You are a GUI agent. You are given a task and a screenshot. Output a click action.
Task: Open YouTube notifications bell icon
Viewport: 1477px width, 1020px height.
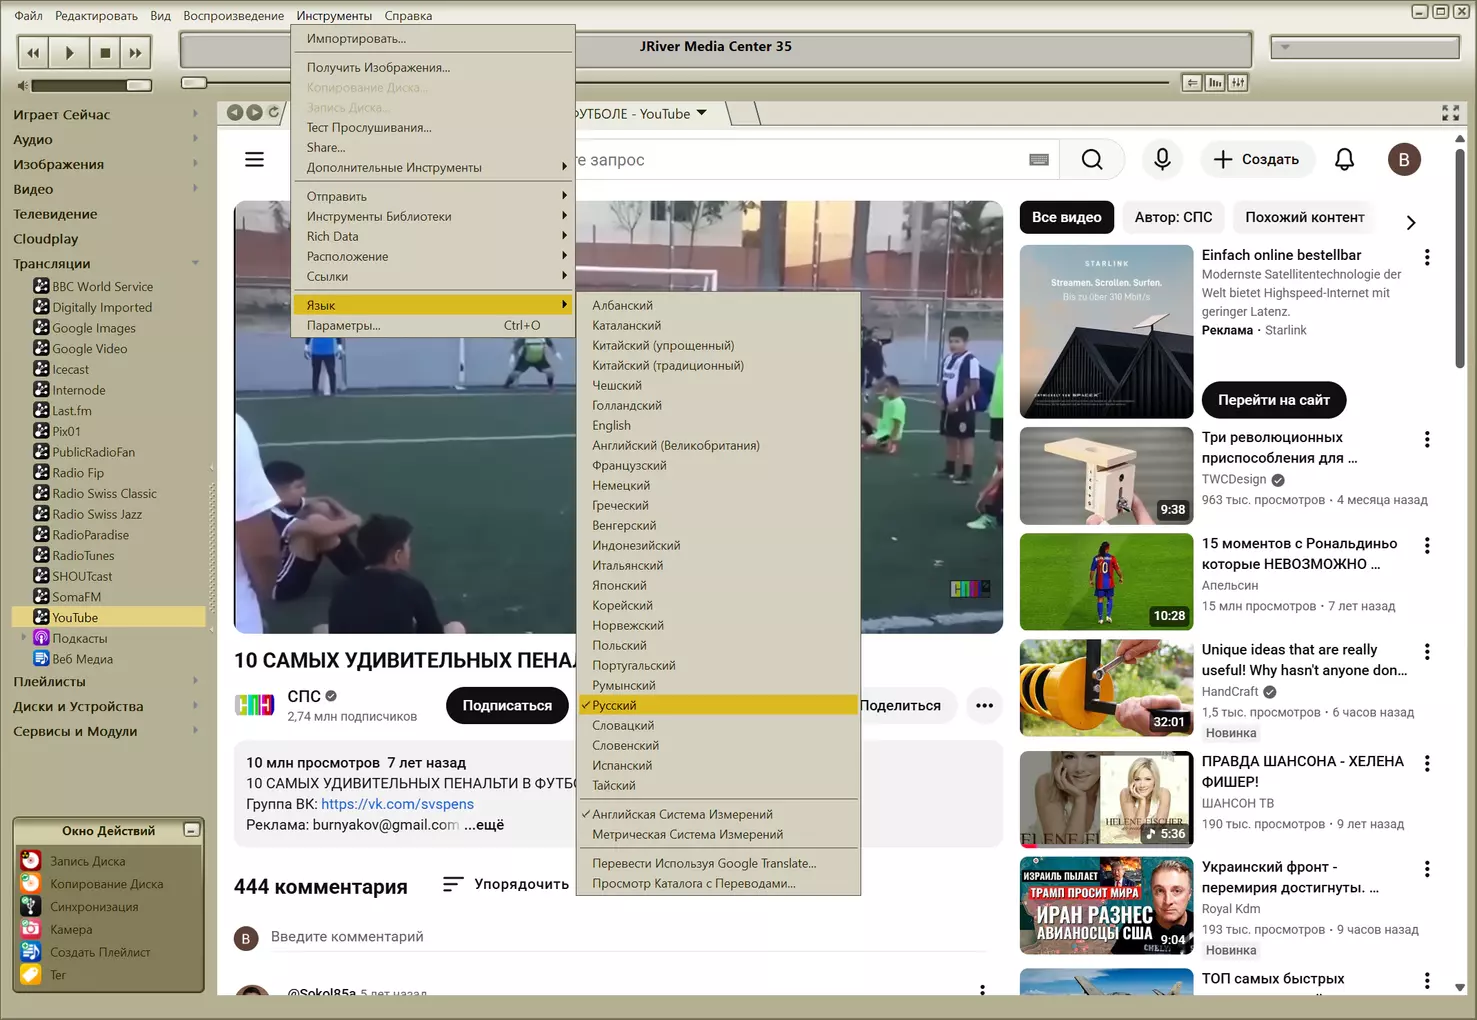point(1345,159)
